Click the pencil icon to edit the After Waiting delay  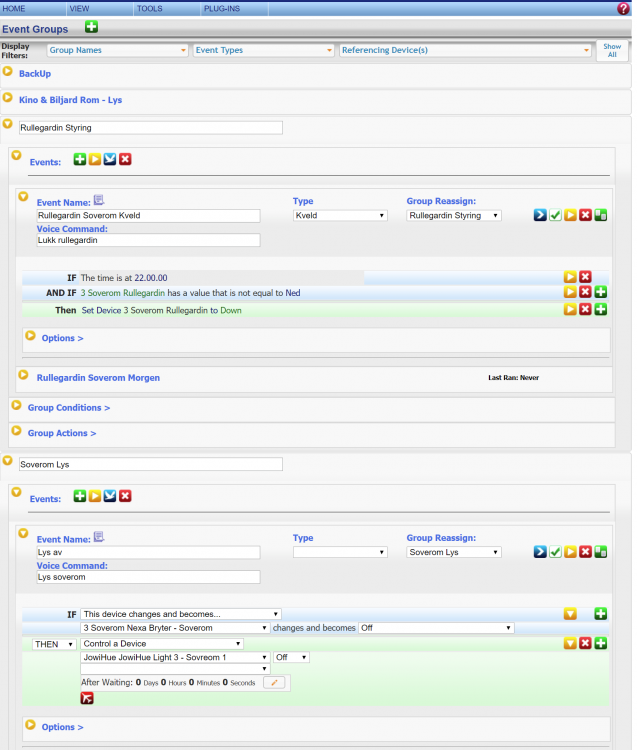(x=274, y=682)
